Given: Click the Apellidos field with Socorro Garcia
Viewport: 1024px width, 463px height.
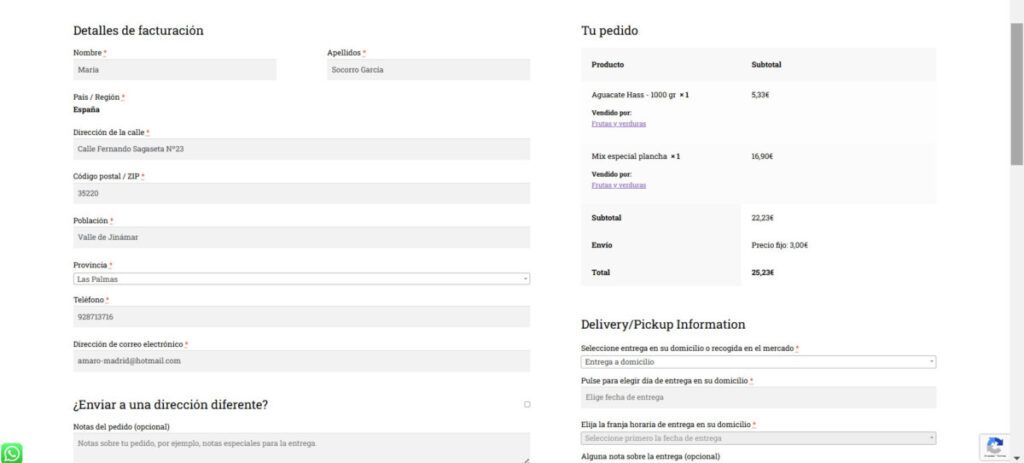Looking at the screenshot, I should pyautogui.click(x=428, y=69).
